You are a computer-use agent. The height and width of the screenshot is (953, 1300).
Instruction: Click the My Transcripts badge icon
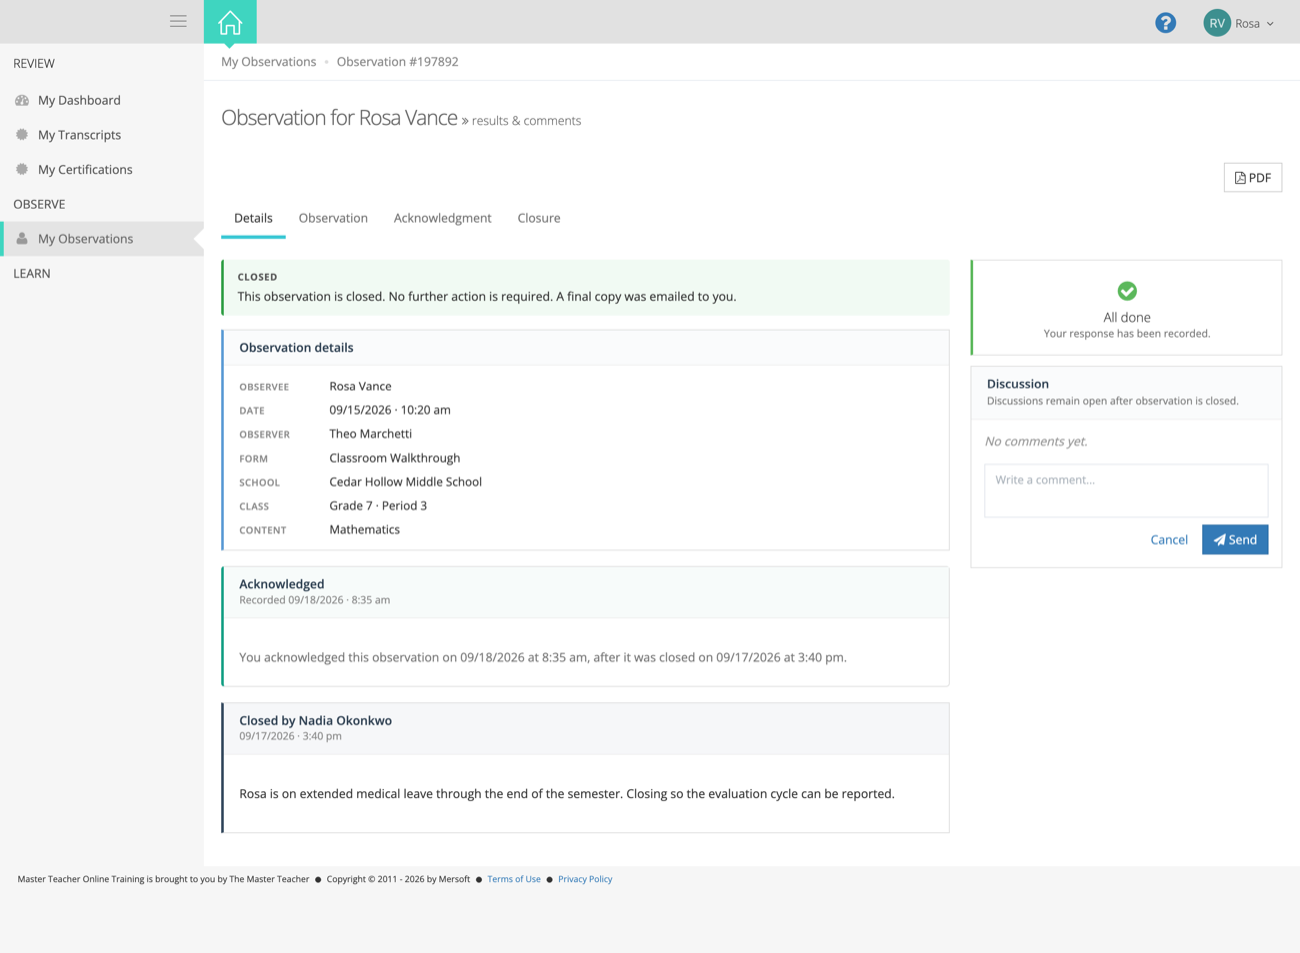[x=22, y=135]
